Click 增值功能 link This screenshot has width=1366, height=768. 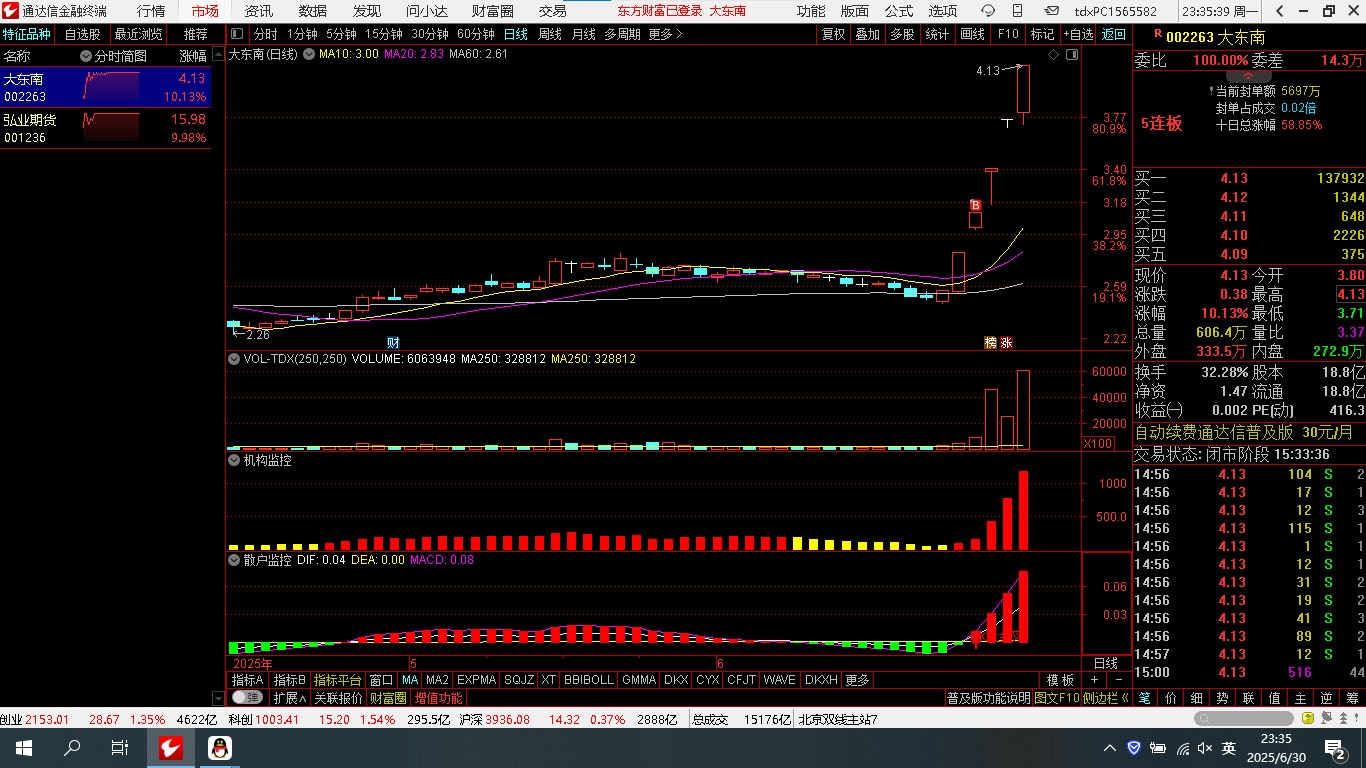(439, 698)
